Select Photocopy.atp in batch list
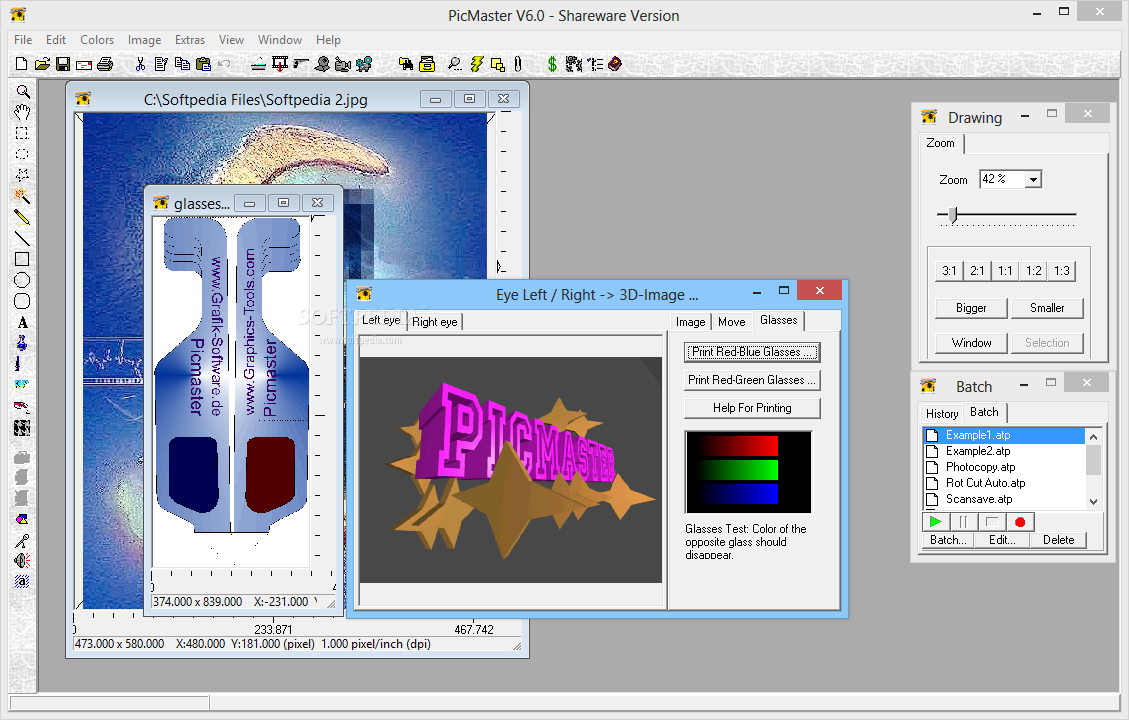The width and height of the screenshot is (1129, 720). [1004, 467]
